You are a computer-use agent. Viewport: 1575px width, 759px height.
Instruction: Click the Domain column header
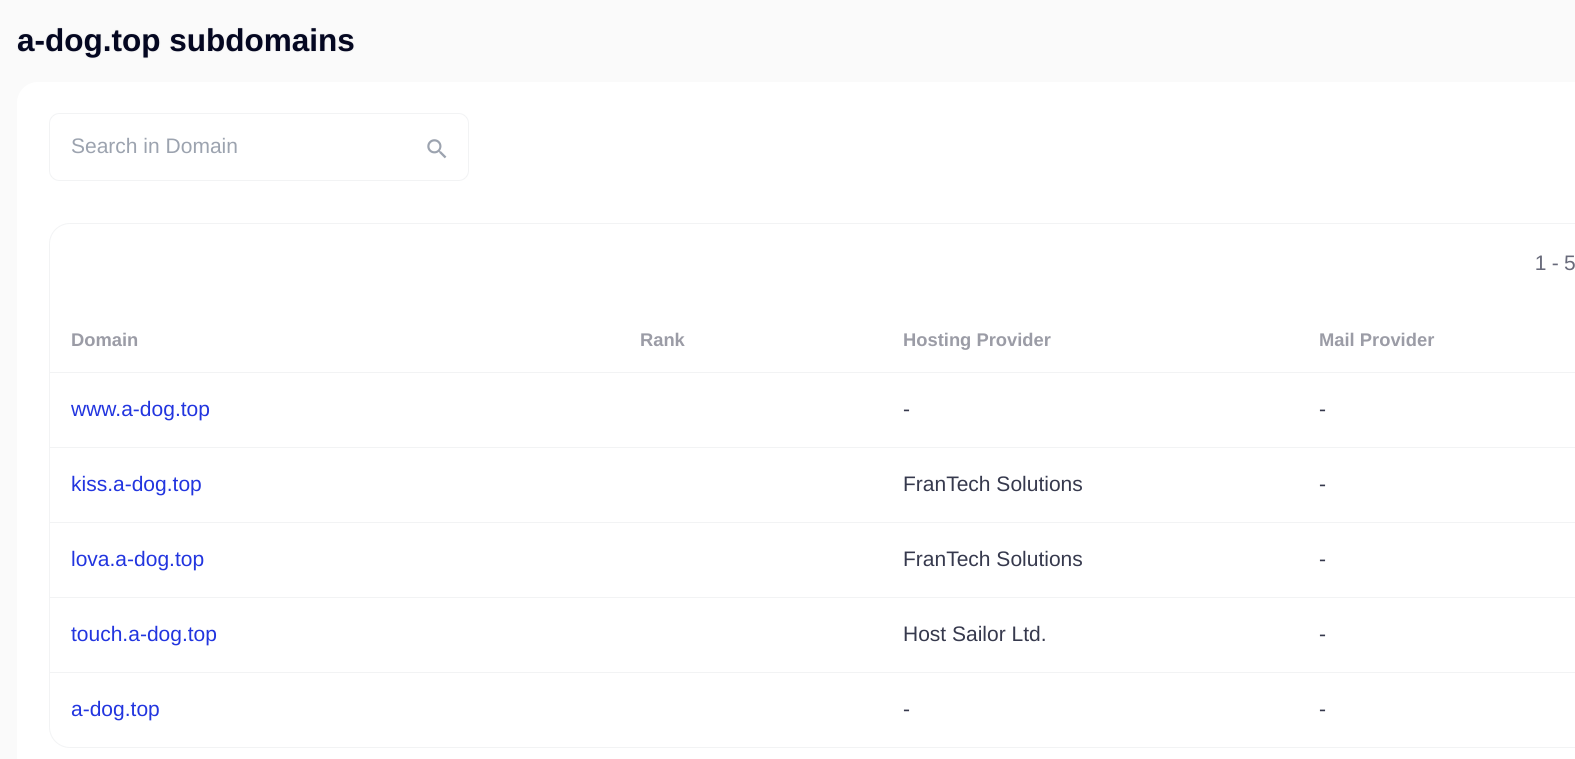tap(104, 340)
